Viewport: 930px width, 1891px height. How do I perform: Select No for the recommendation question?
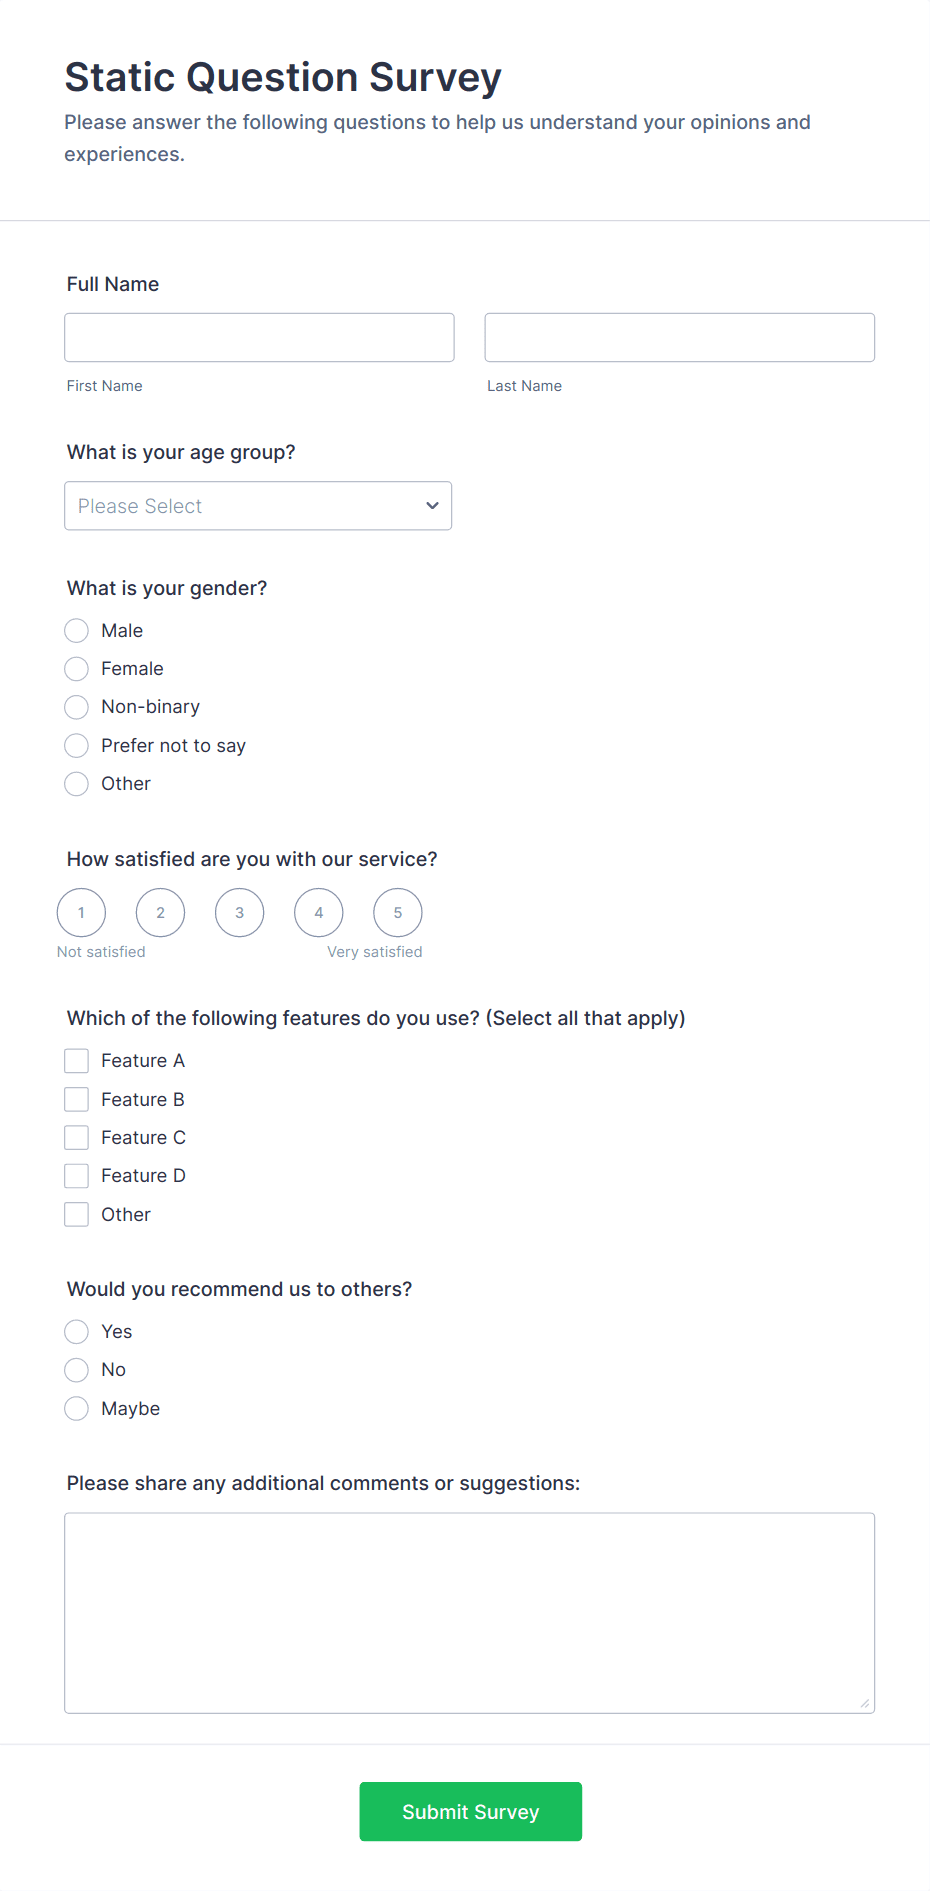pos(76,1369)
